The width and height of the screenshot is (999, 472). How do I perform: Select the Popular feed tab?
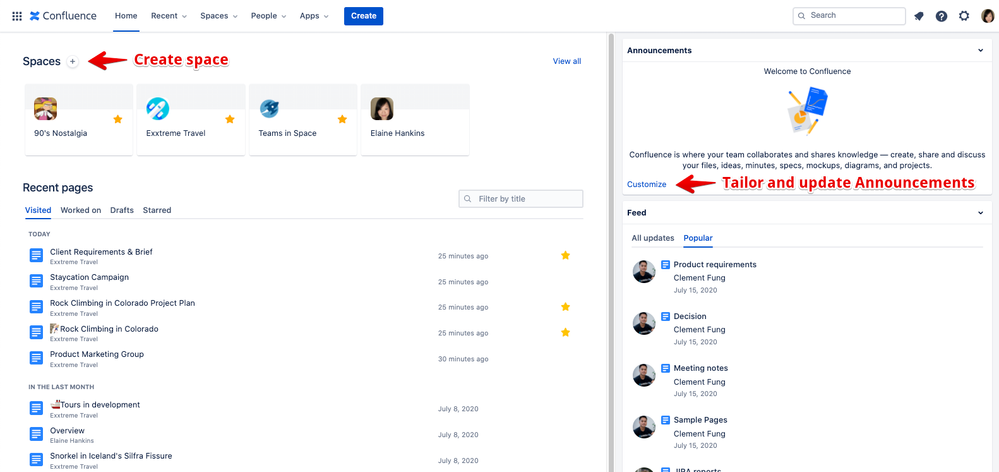(698, 238)
